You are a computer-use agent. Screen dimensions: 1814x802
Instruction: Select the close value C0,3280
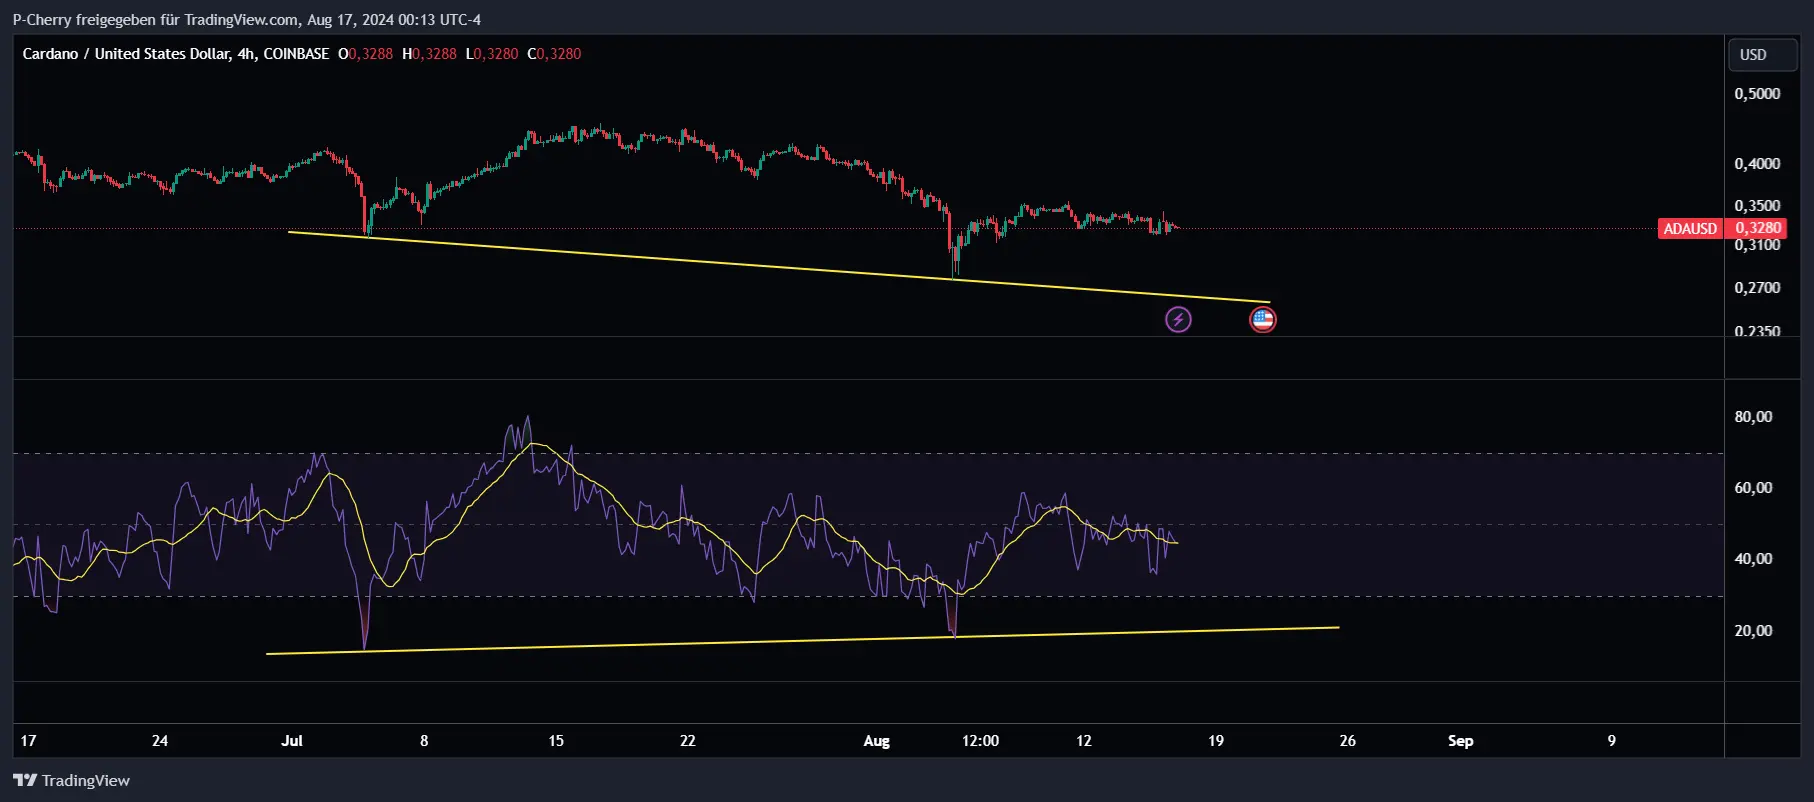point(554,54)
